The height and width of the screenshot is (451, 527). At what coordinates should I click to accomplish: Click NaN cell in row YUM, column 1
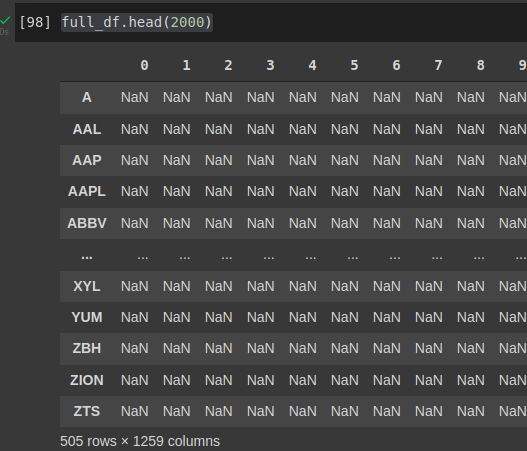pos(177,318)
